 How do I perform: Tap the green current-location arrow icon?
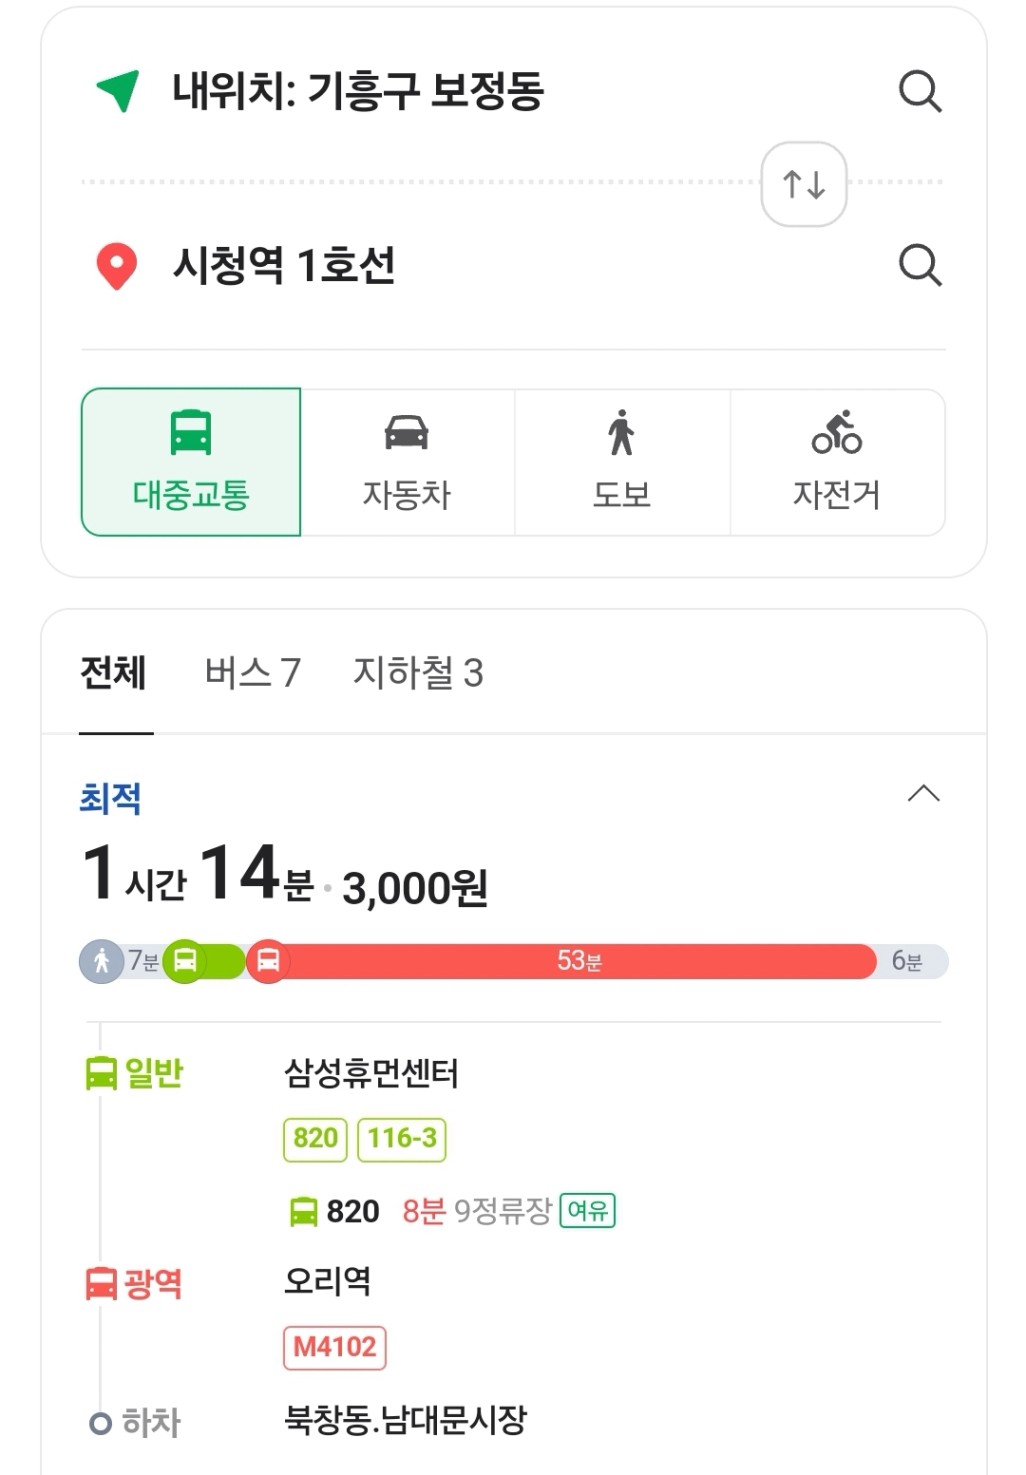pyautogui.click(x=118, y=91)
